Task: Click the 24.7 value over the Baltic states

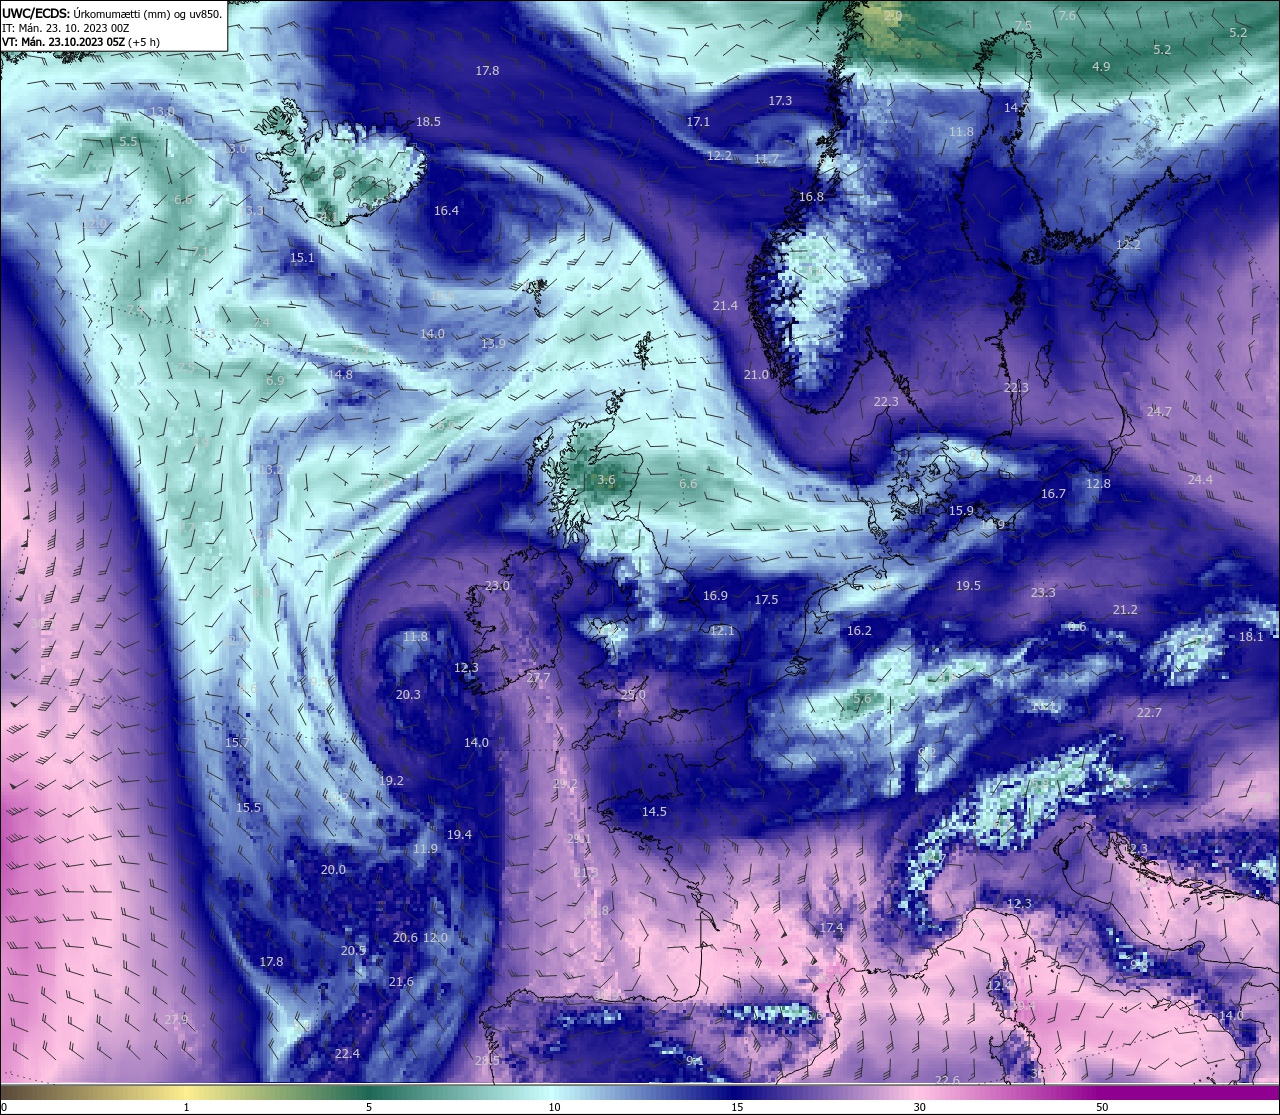Action: click(x=1159, y=411)
